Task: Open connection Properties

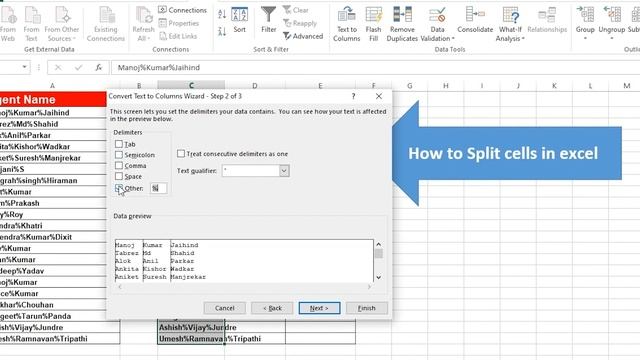Action: coord(179,23)
